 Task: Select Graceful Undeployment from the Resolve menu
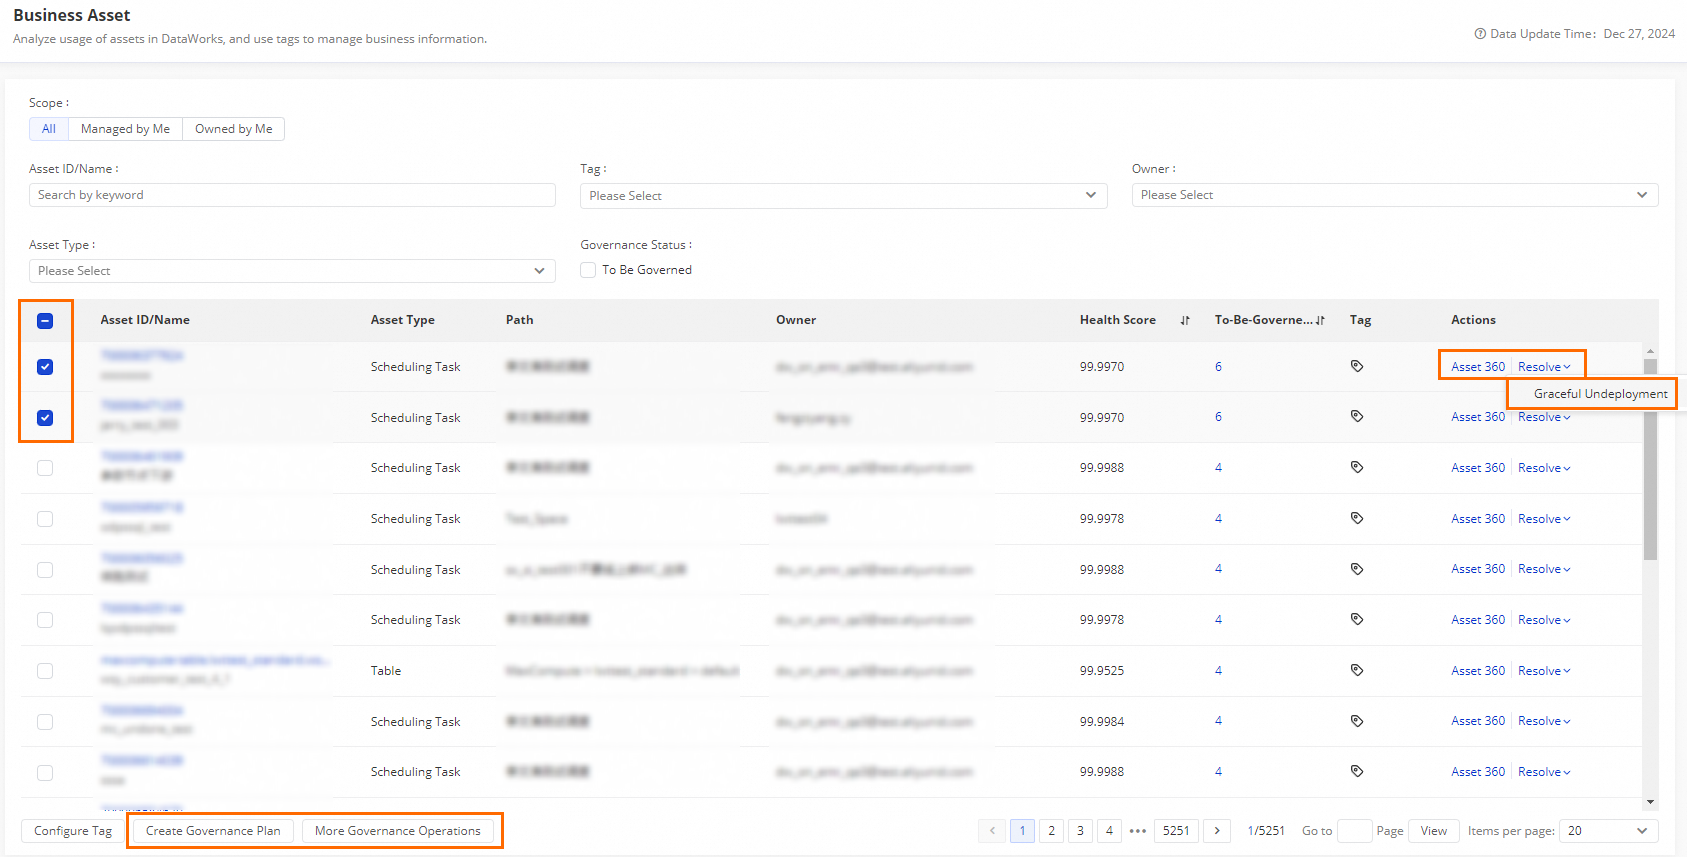pos(1600,394)
